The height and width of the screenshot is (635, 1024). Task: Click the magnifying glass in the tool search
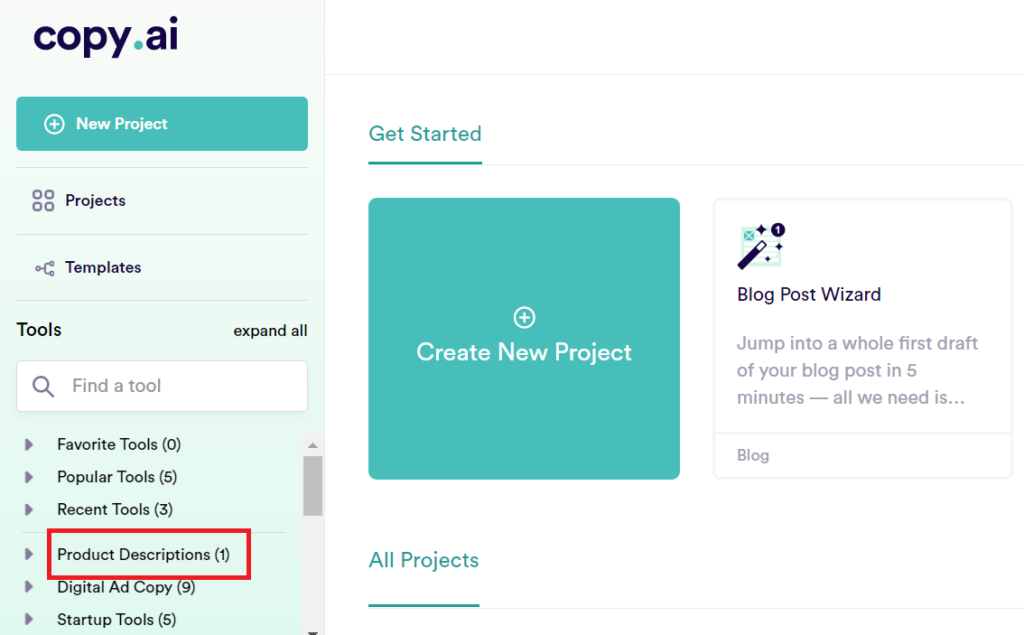point(42,386)
